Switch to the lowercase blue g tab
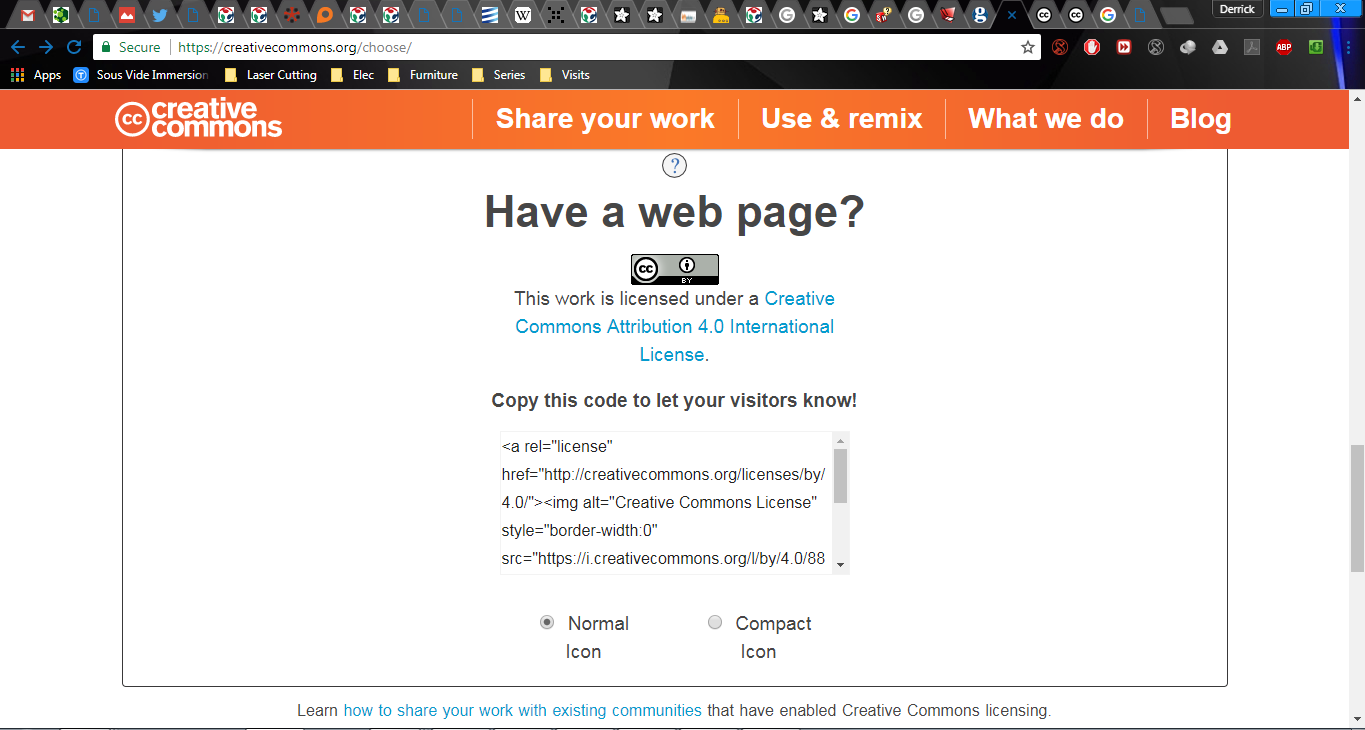1365x730 pixels. coord(979,15)
